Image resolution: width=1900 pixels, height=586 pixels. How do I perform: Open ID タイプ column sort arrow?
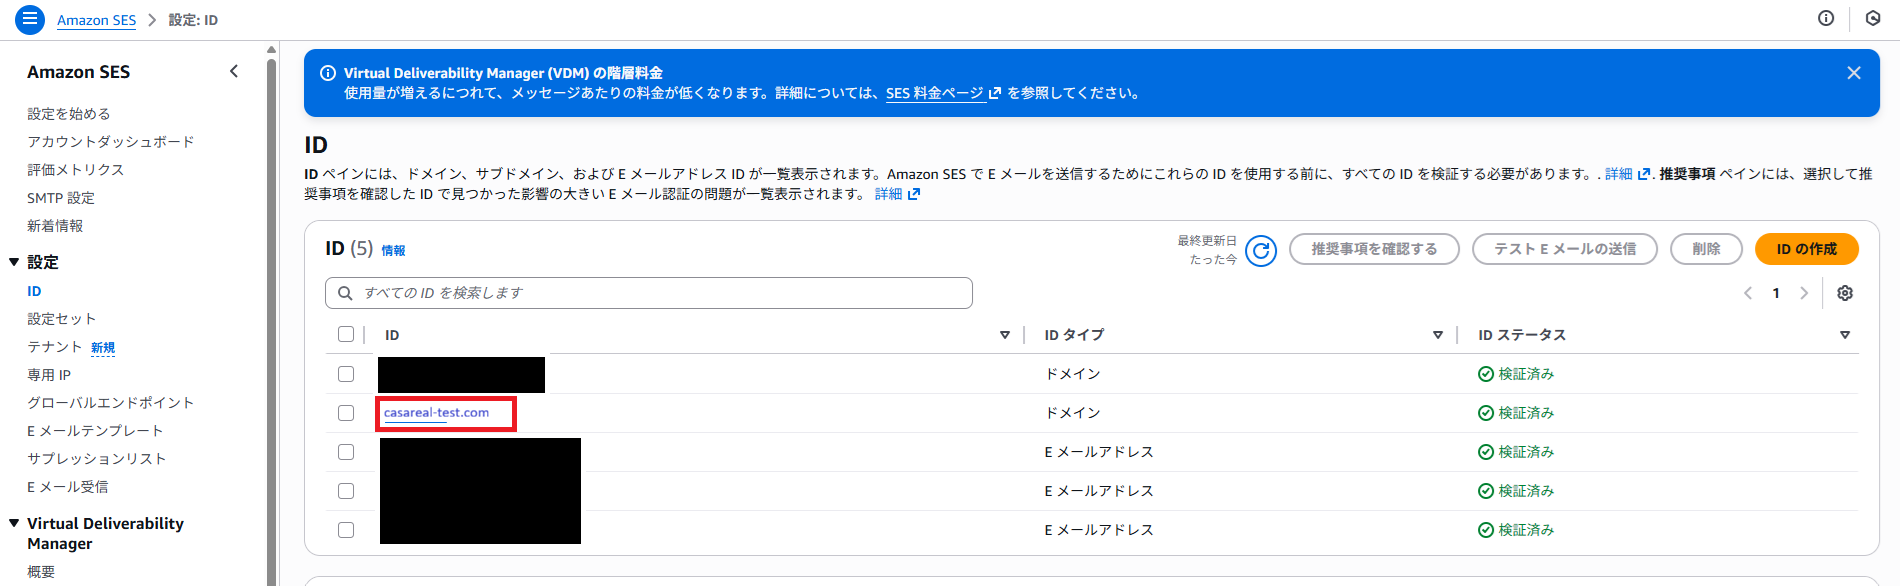click(1437, 335)
